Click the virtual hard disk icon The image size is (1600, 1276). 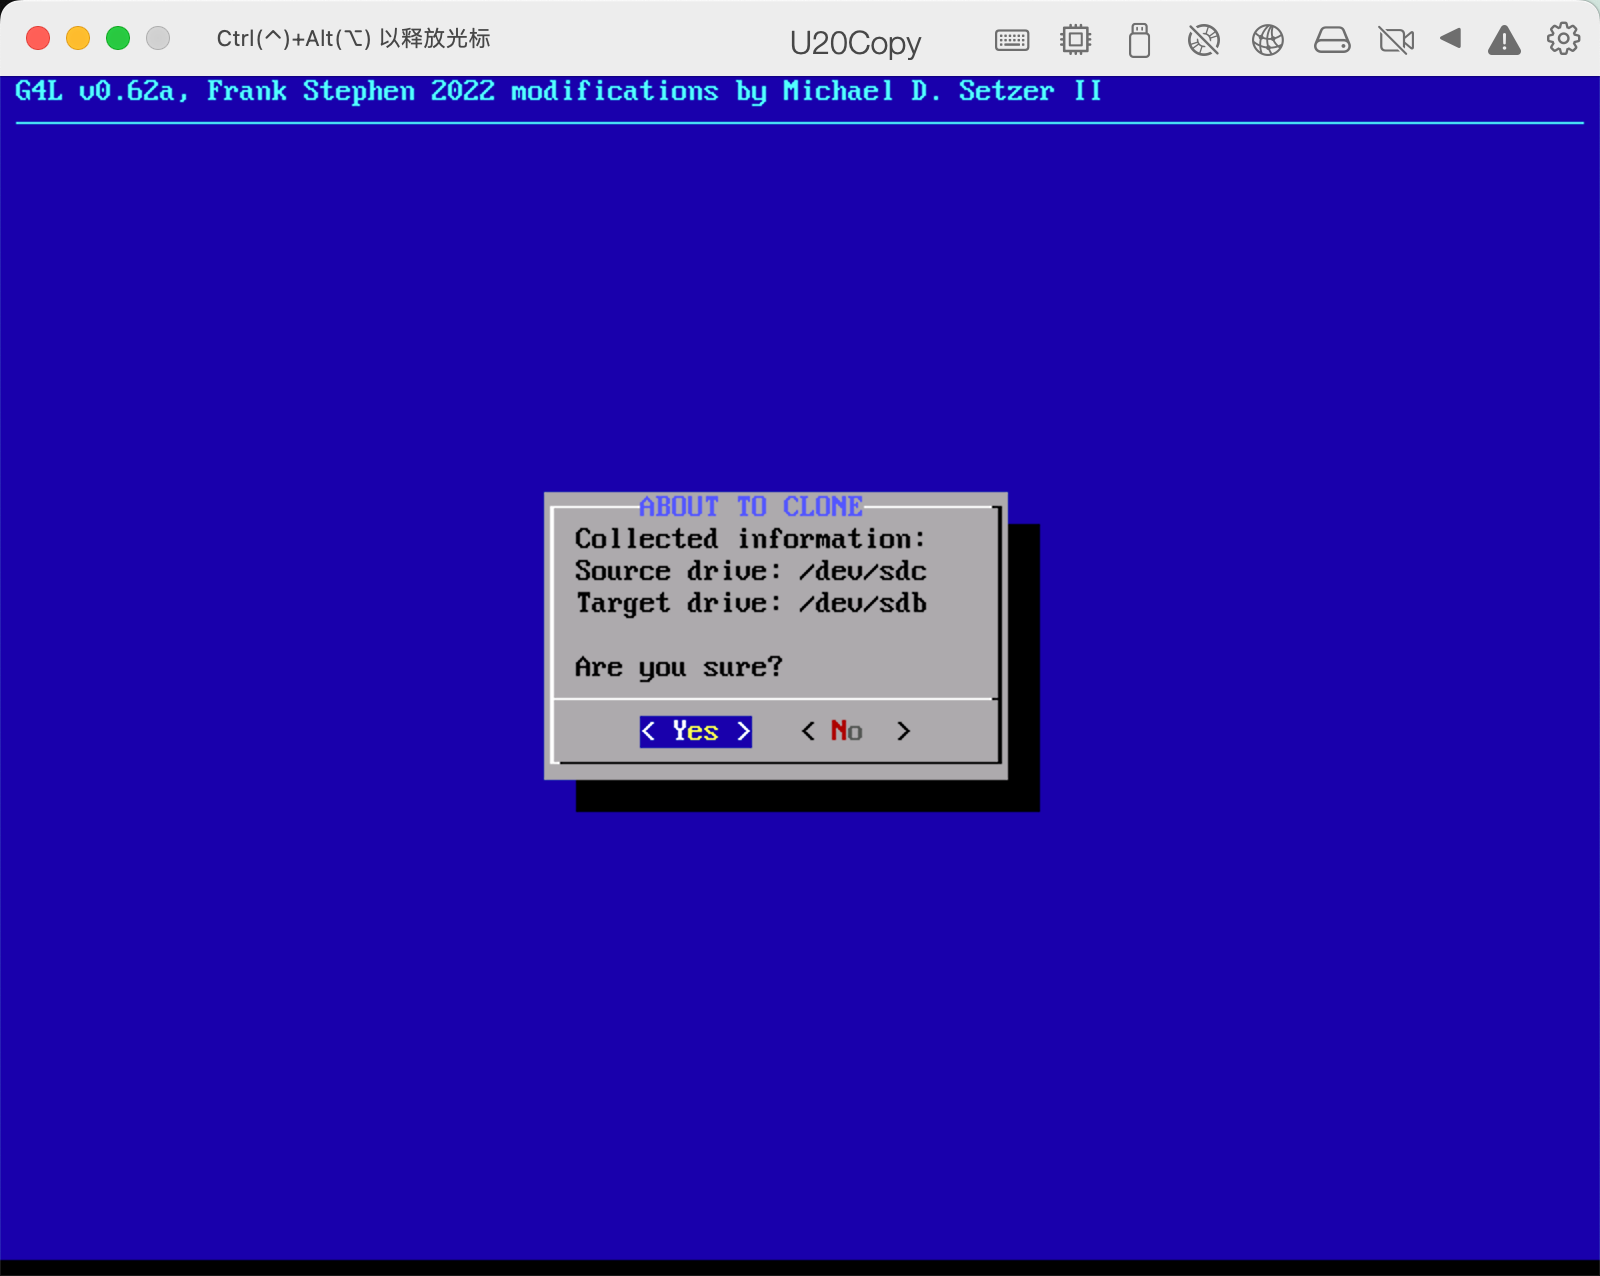[x=1332, y=40]
